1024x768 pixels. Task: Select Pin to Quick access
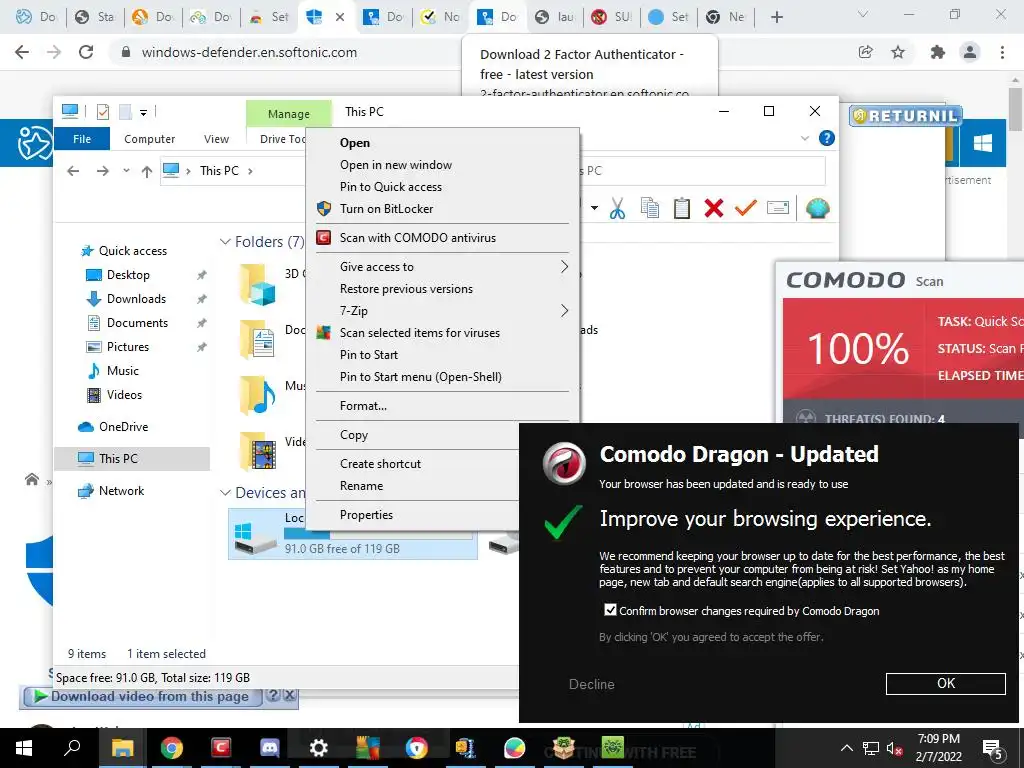391,187
